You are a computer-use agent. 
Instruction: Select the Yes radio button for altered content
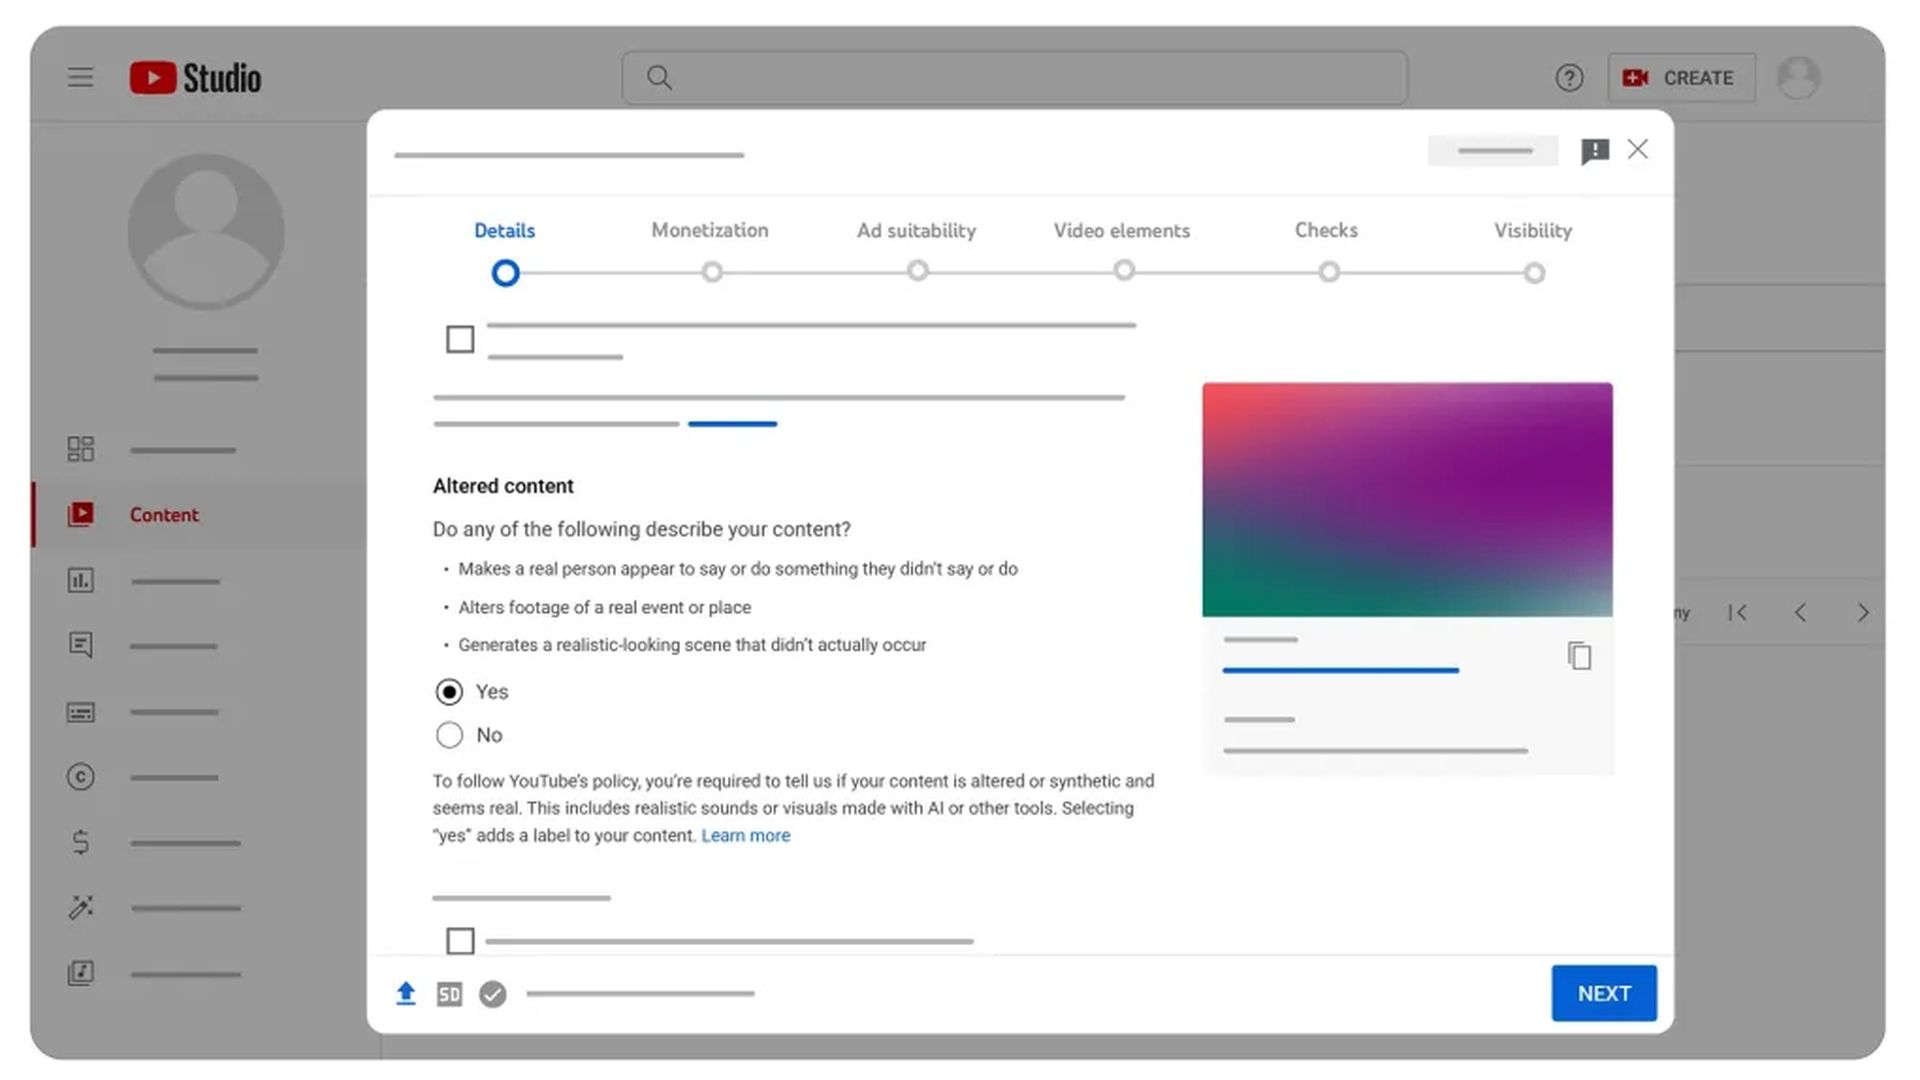(x=447, y=691)
